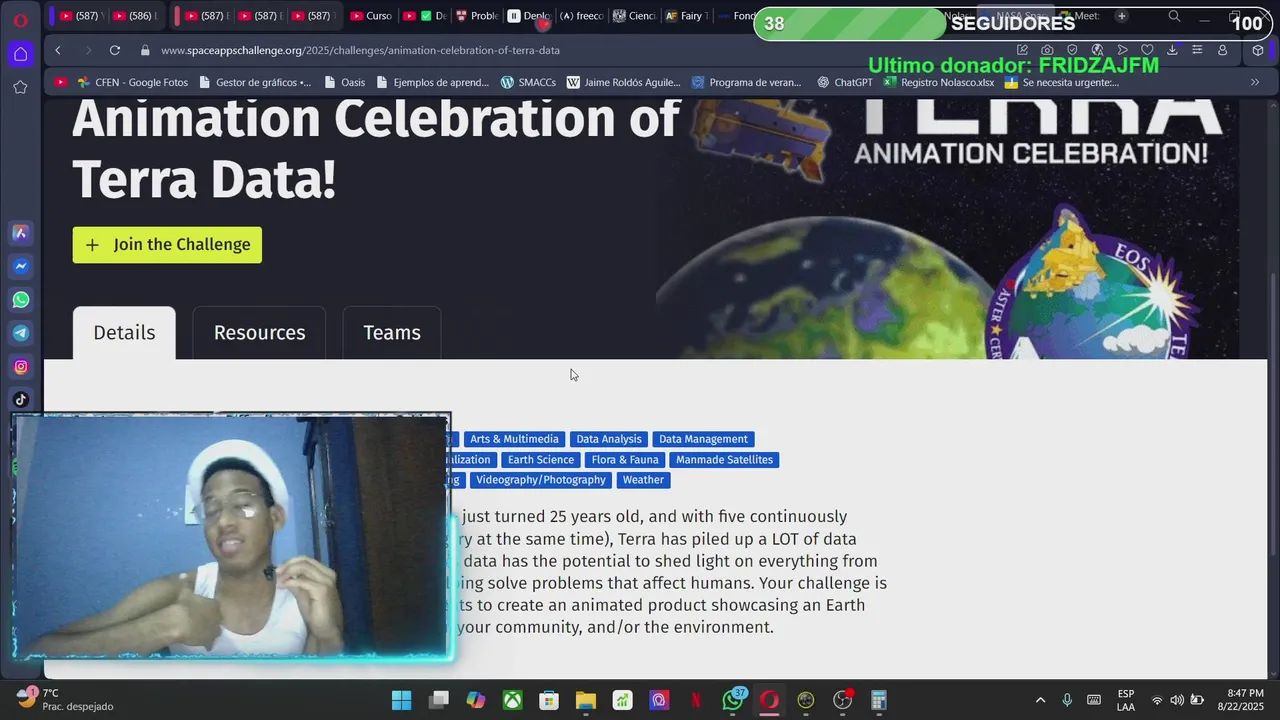
Task: Click the snapshot camera icon in address bar
Action: [x=1047, y=50]
